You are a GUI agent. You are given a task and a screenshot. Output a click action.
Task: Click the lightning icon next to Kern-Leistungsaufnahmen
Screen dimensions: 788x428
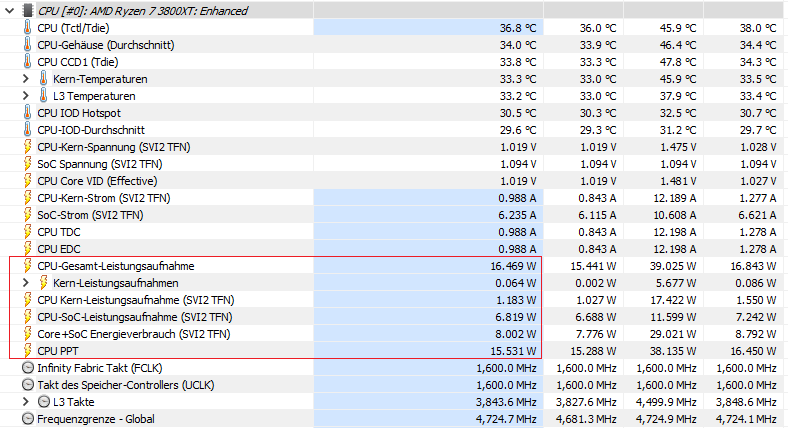tap(44, 283)
